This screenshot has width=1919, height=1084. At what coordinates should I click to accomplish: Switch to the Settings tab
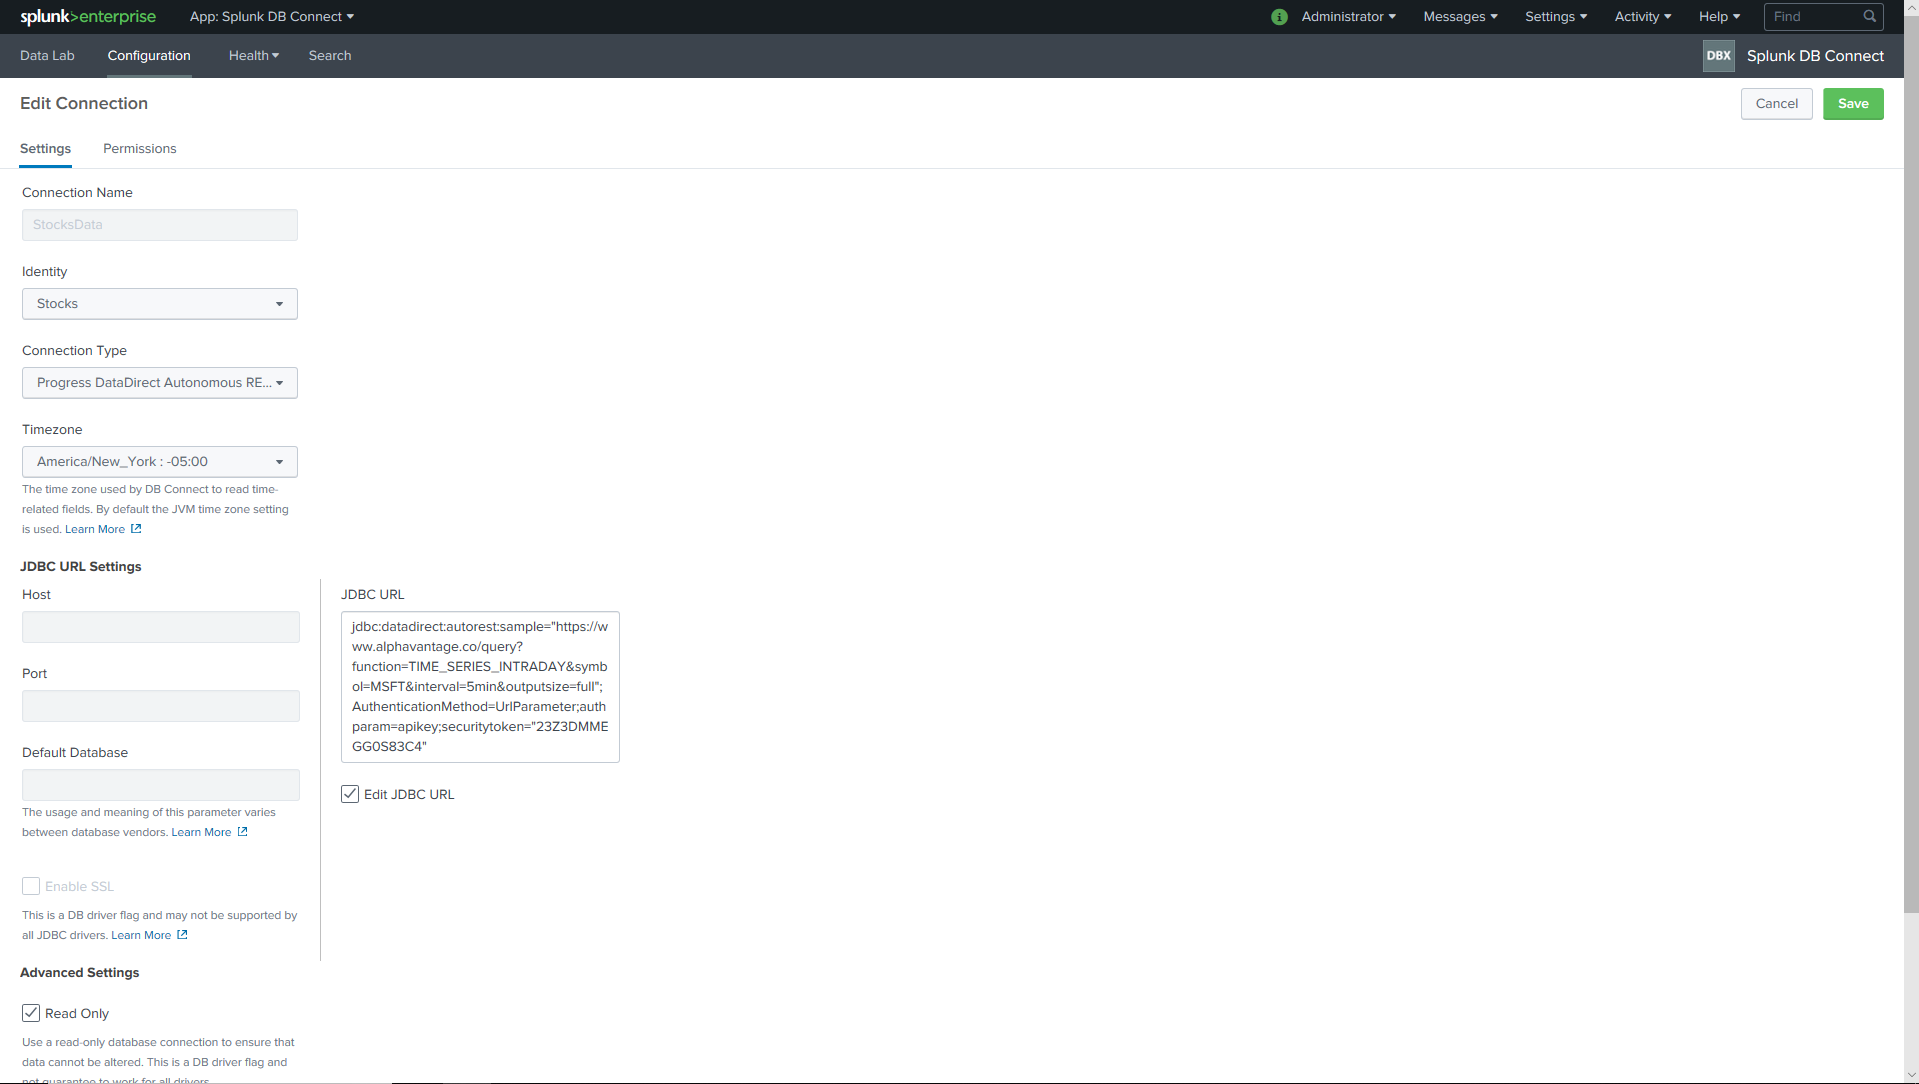(45, 149)
